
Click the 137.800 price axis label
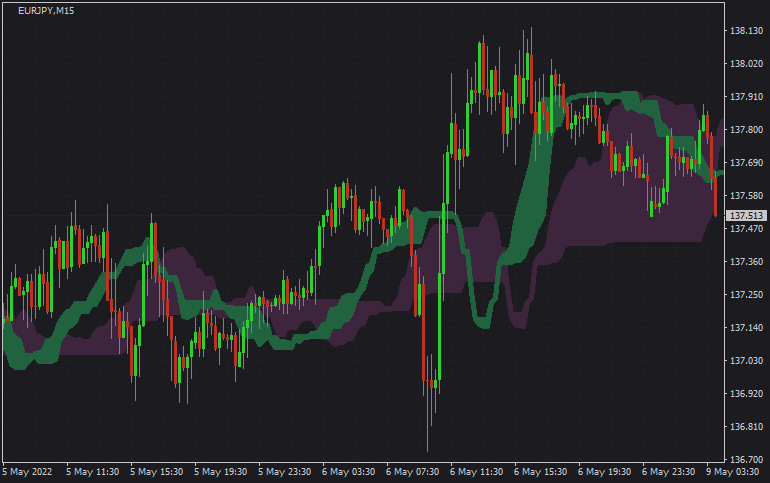[746, 130]
